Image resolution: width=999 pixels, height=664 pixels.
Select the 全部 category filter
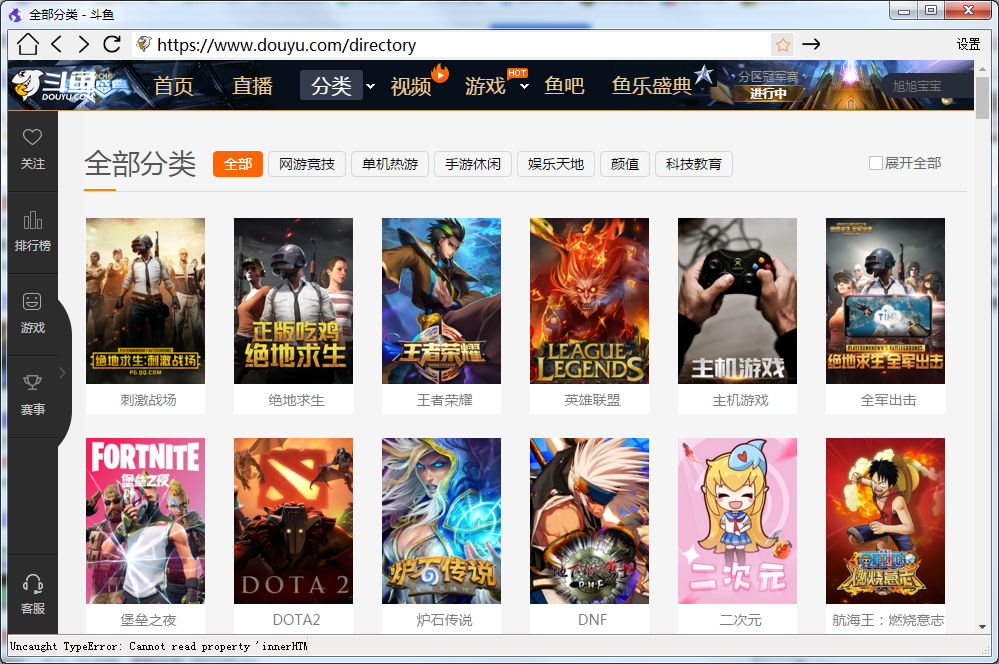pos(238,164)
